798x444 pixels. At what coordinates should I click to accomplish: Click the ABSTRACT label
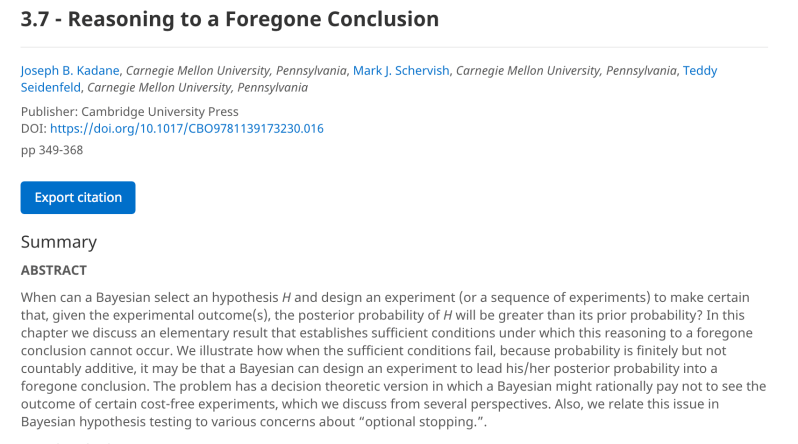pyautogui.click(x=54, y=270)
